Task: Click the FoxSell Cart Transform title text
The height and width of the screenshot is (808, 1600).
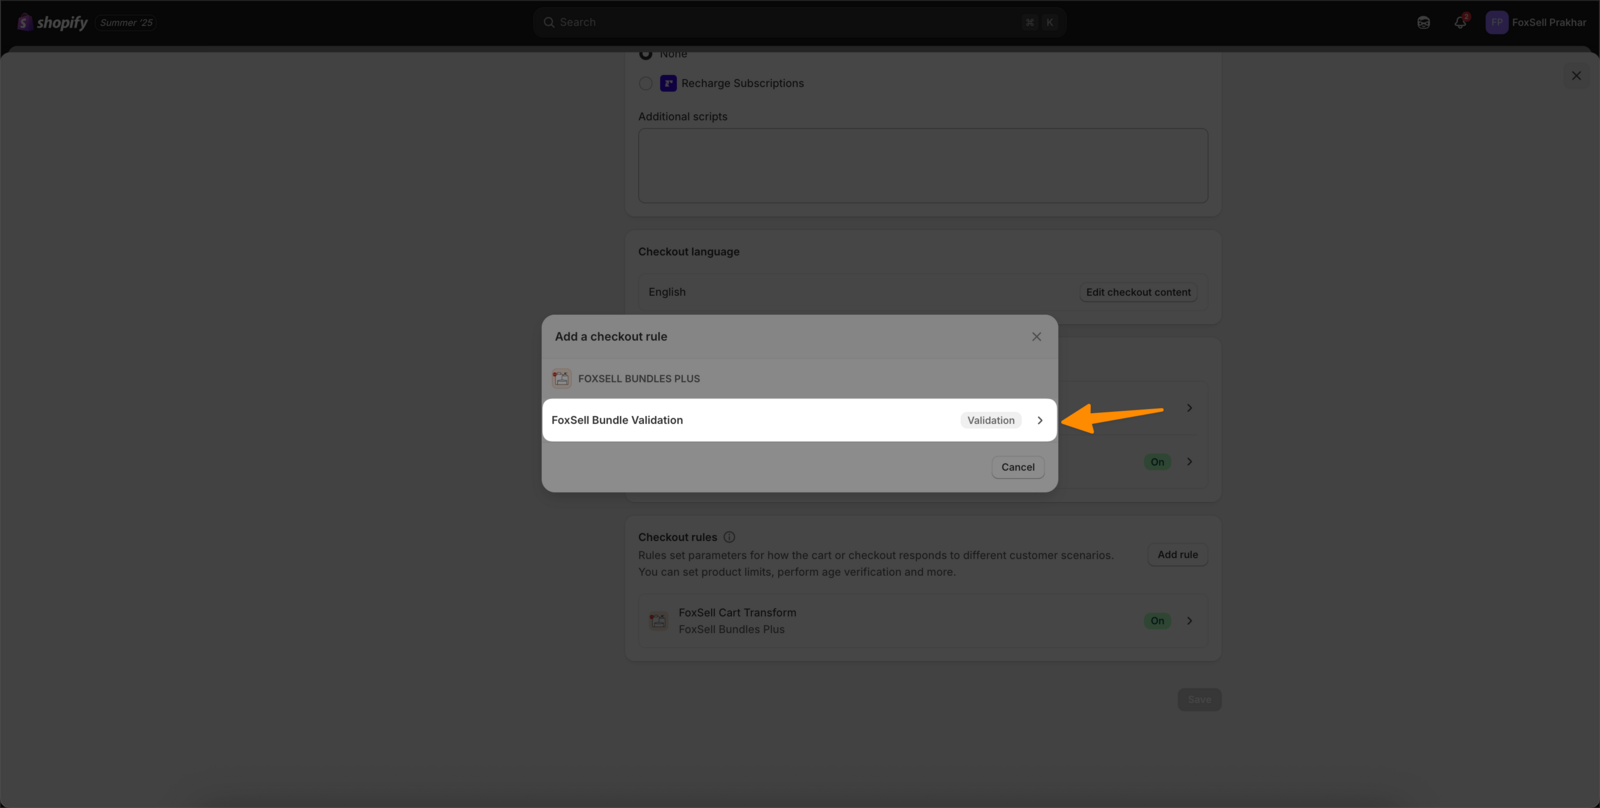Action: (738, 613)
